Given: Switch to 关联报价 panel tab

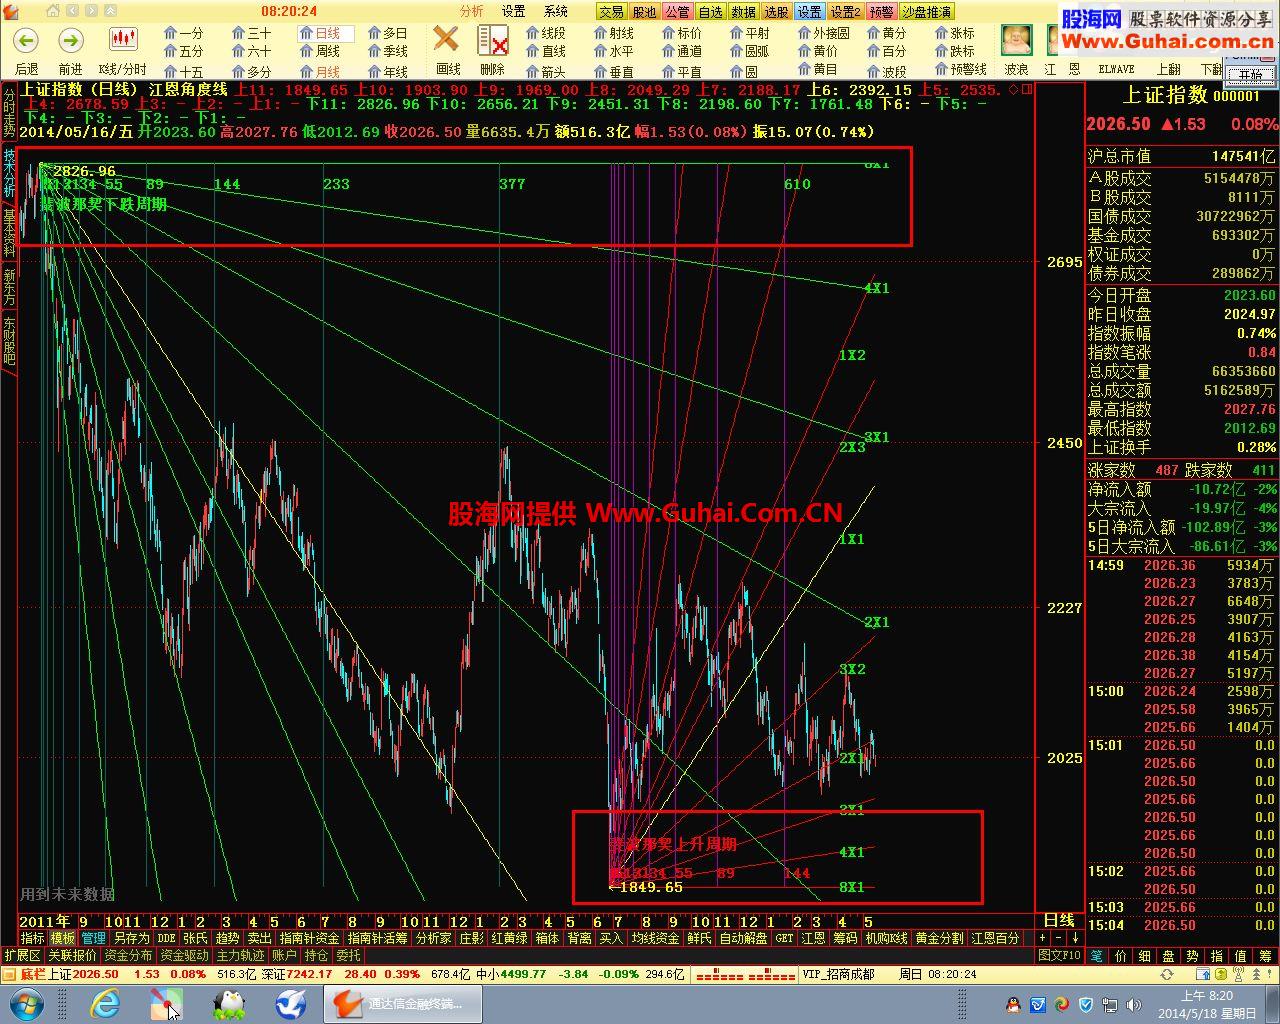Looking at the screenshot, I should click(x=72, y=955).
